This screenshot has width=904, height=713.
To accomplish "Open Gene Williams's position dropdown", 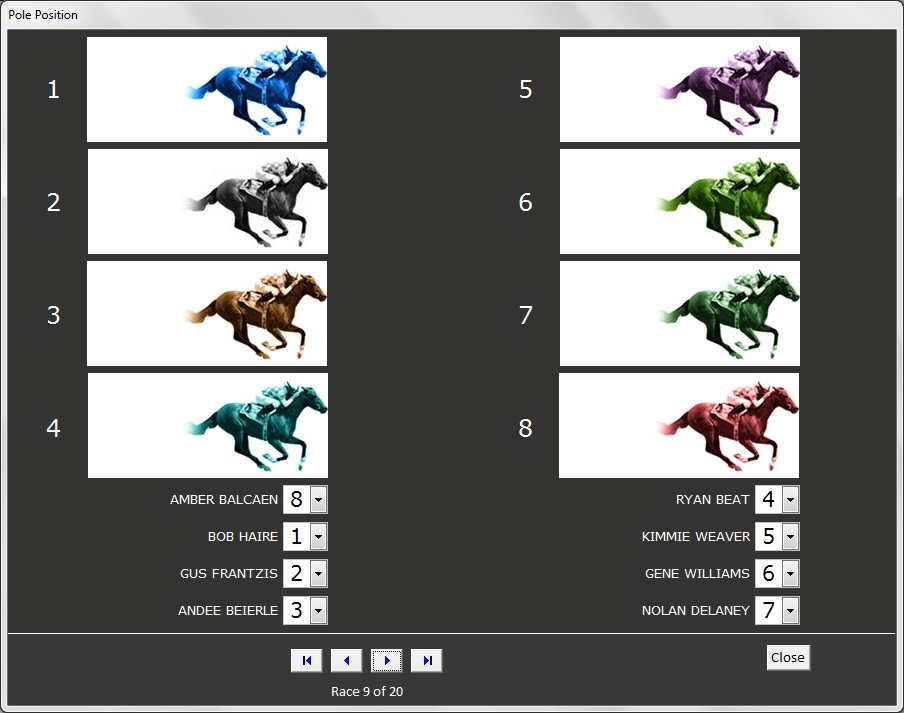I will click(790, 574).
